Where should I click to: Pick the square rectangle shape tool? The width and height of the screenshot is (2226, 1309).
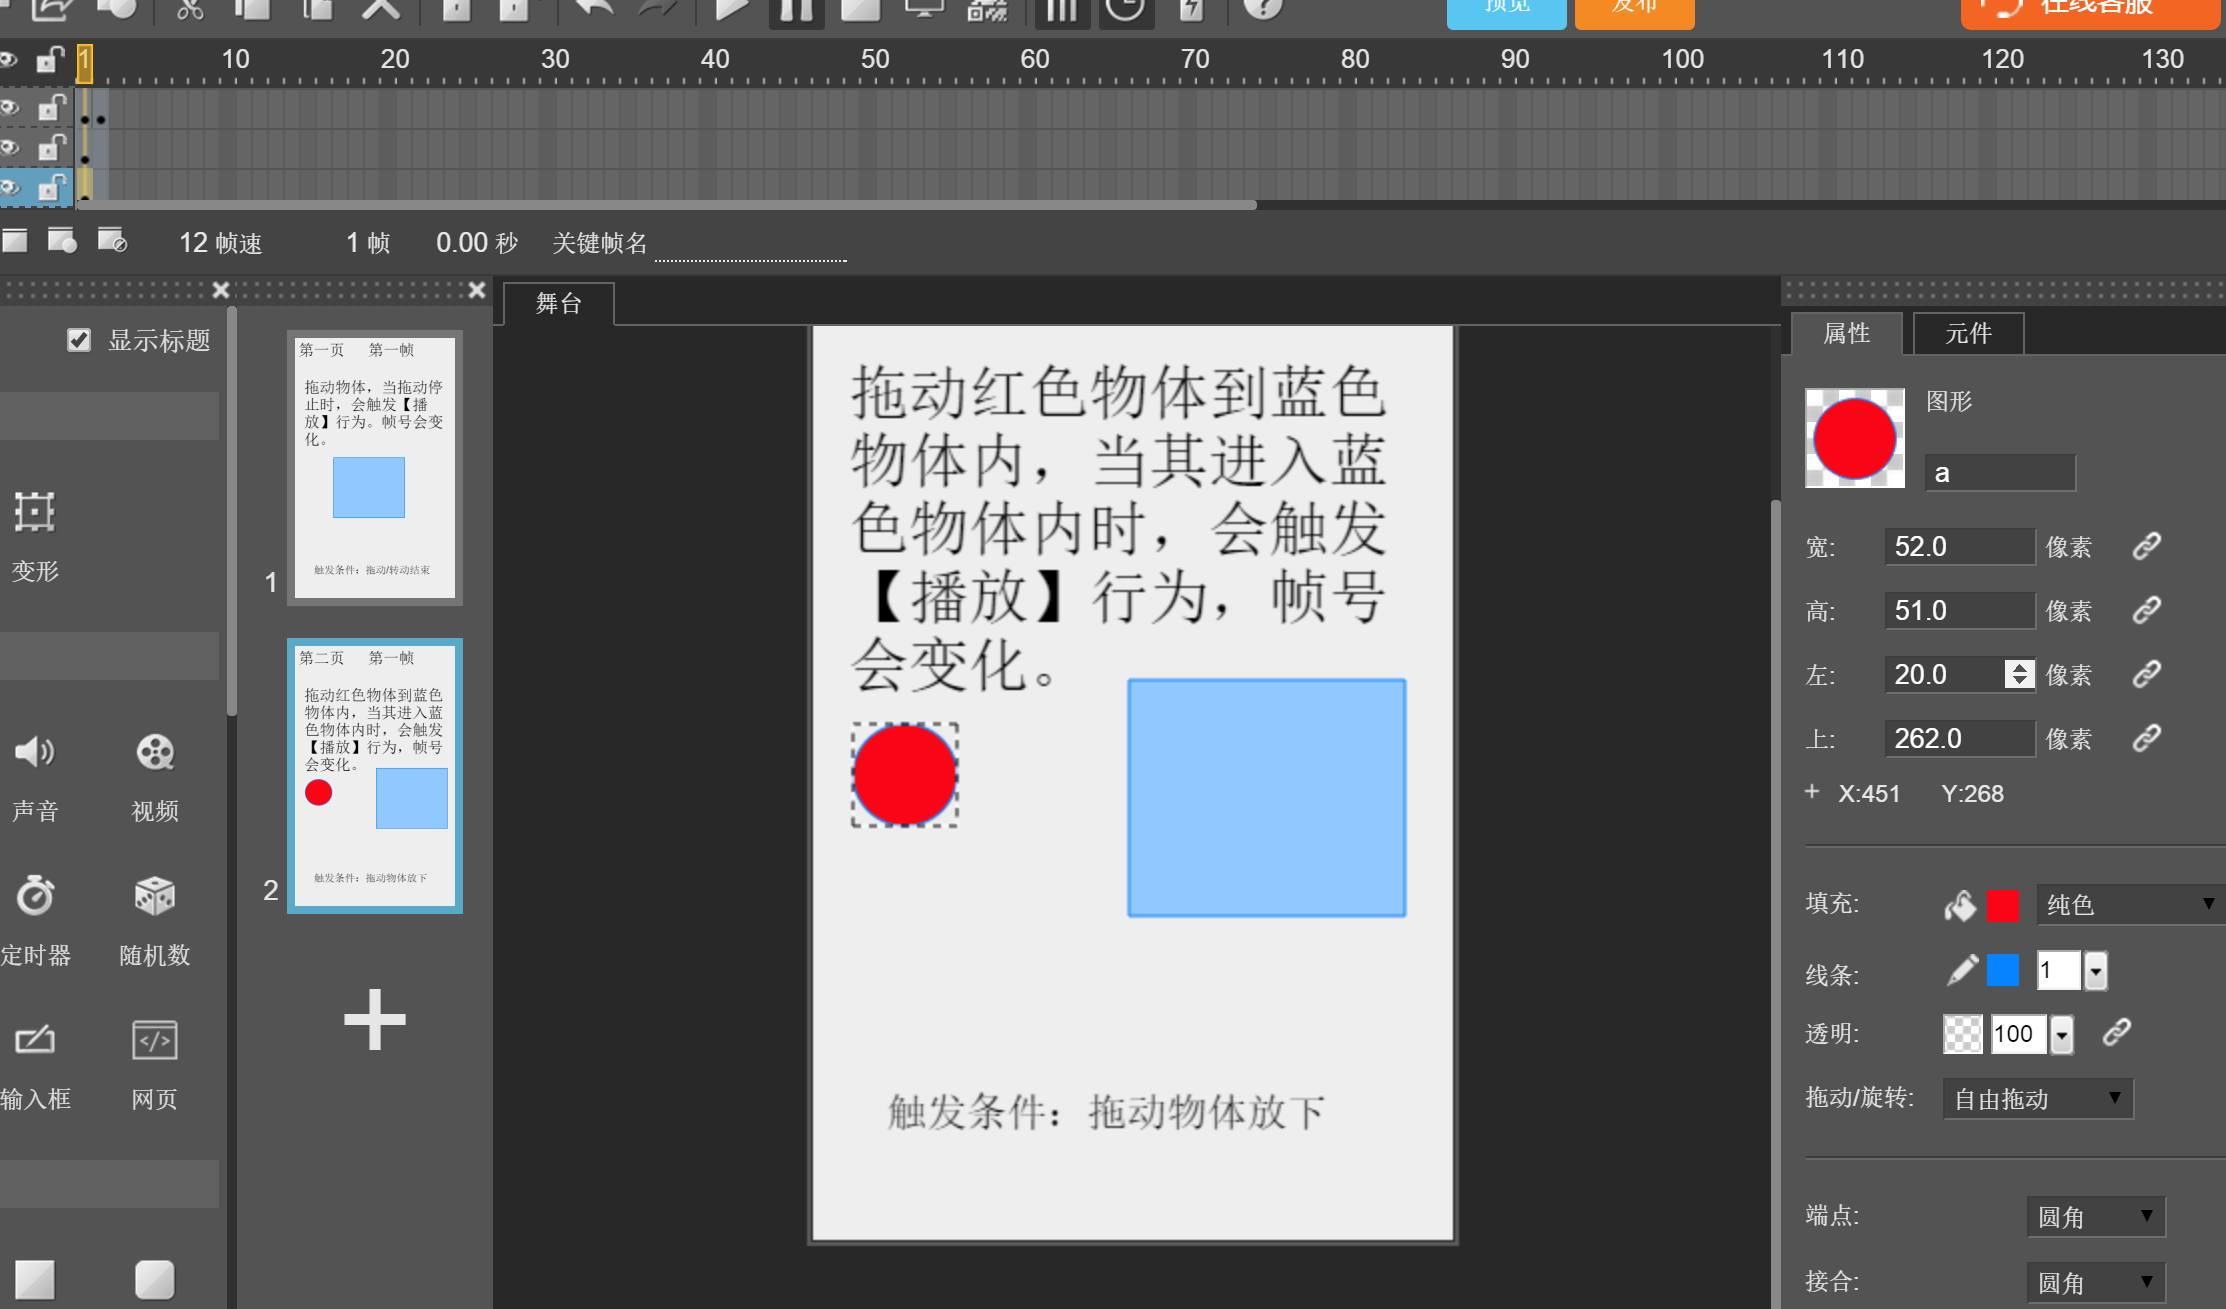pos(35,1279)
